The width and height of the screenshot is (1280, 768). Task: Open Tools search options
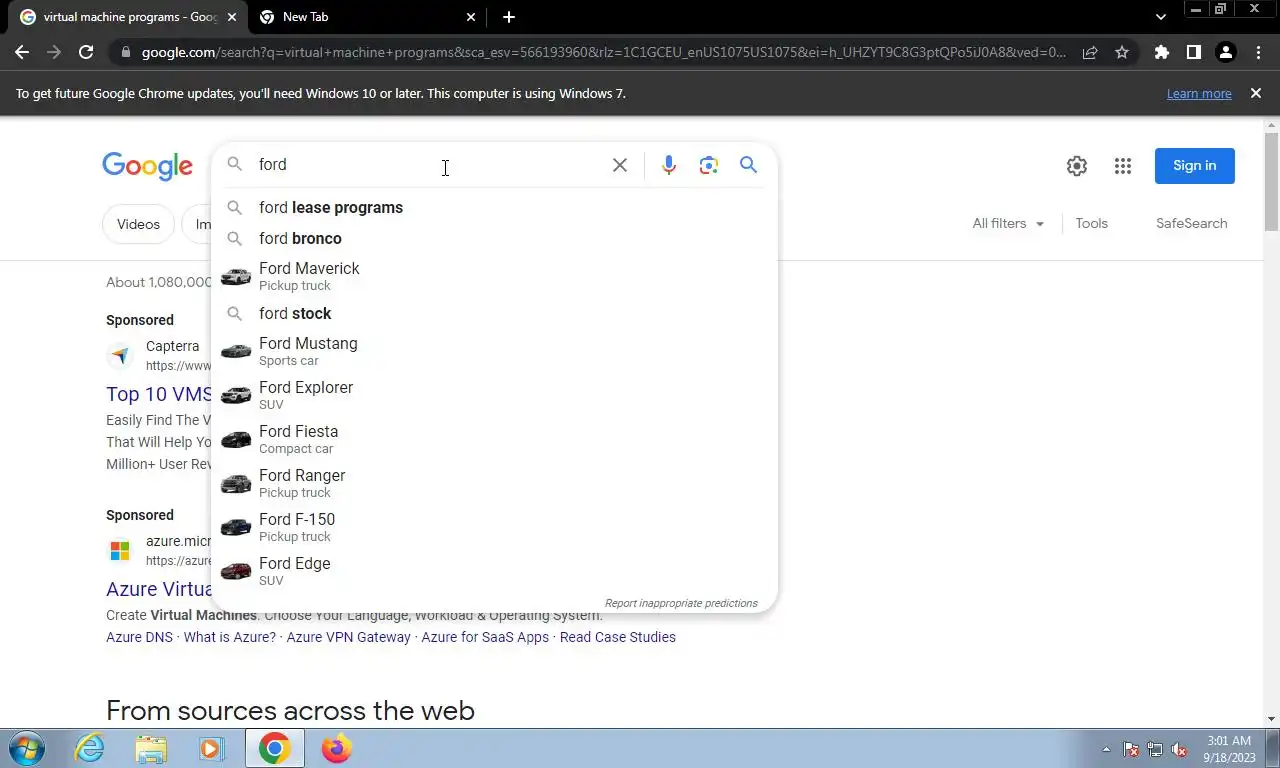coord(1091,224)
